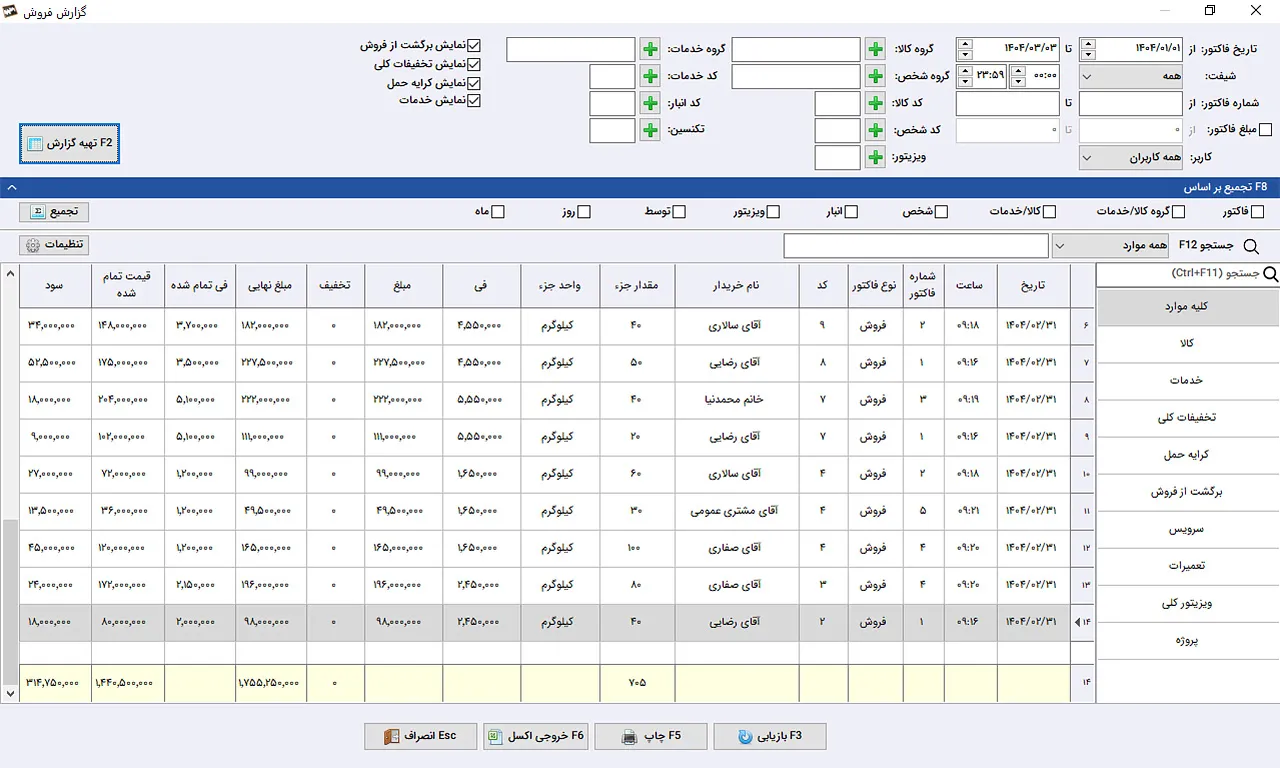Export with F6 خروجی اکسل button
This screenshot has width=1280, height=768.
536,736
